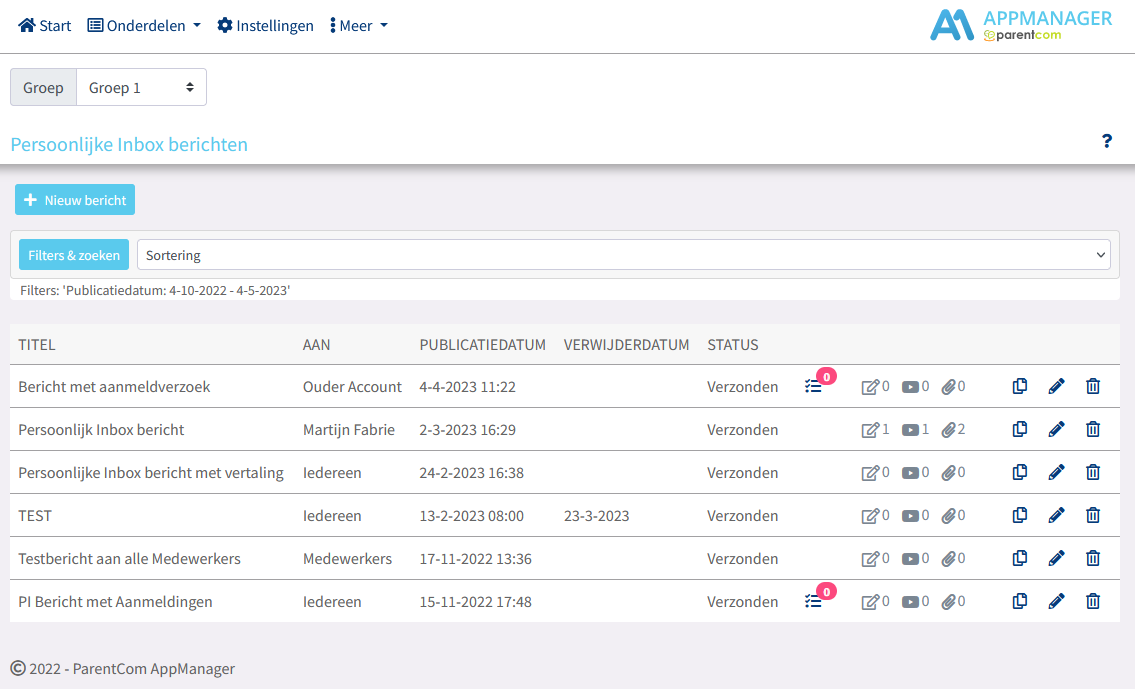Click the TITEL column header
The image size is (1135, 689).
(37, 344)
